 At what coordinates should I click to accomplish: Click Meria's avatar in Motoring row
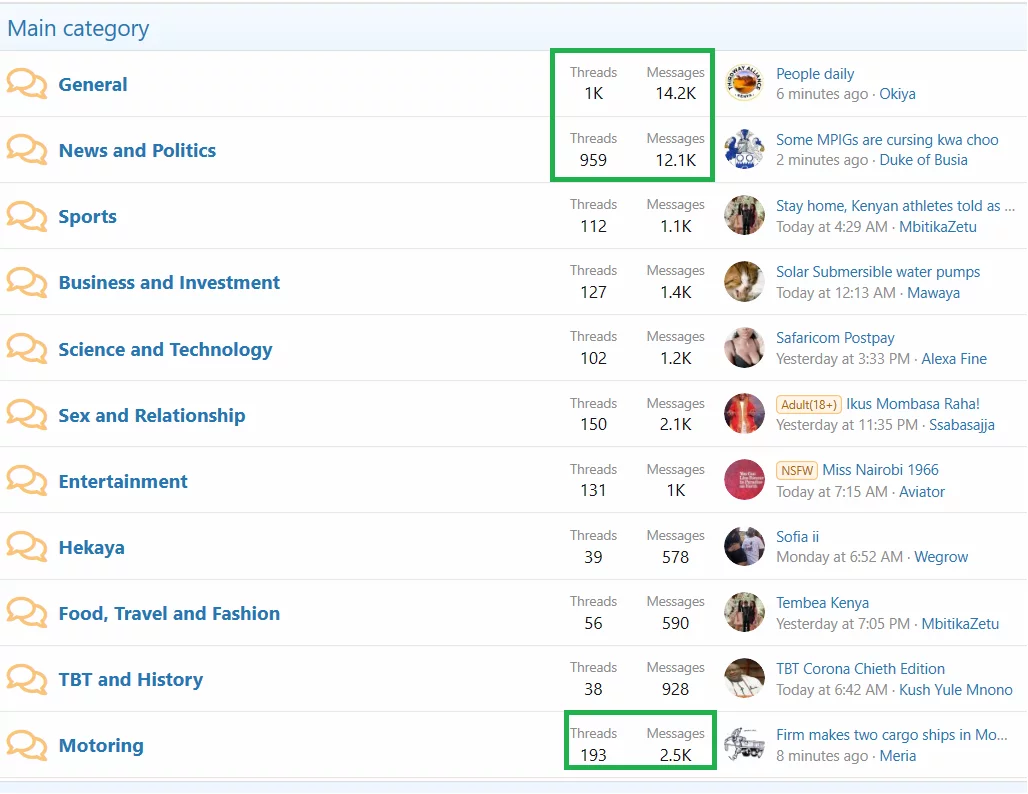tap(744, 744)
